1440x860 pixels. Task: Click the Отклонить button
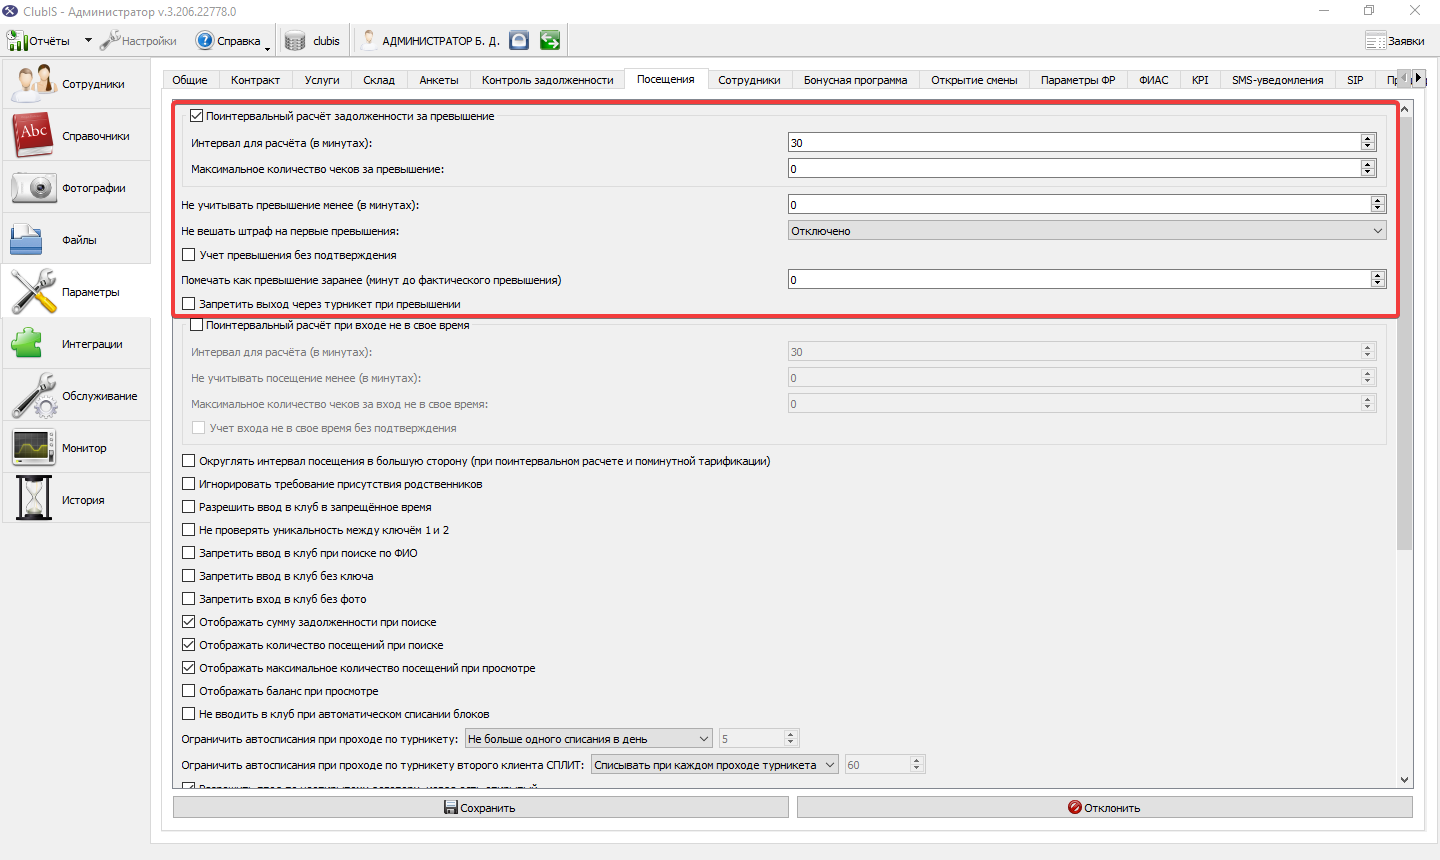click(x=1104, y=807)
